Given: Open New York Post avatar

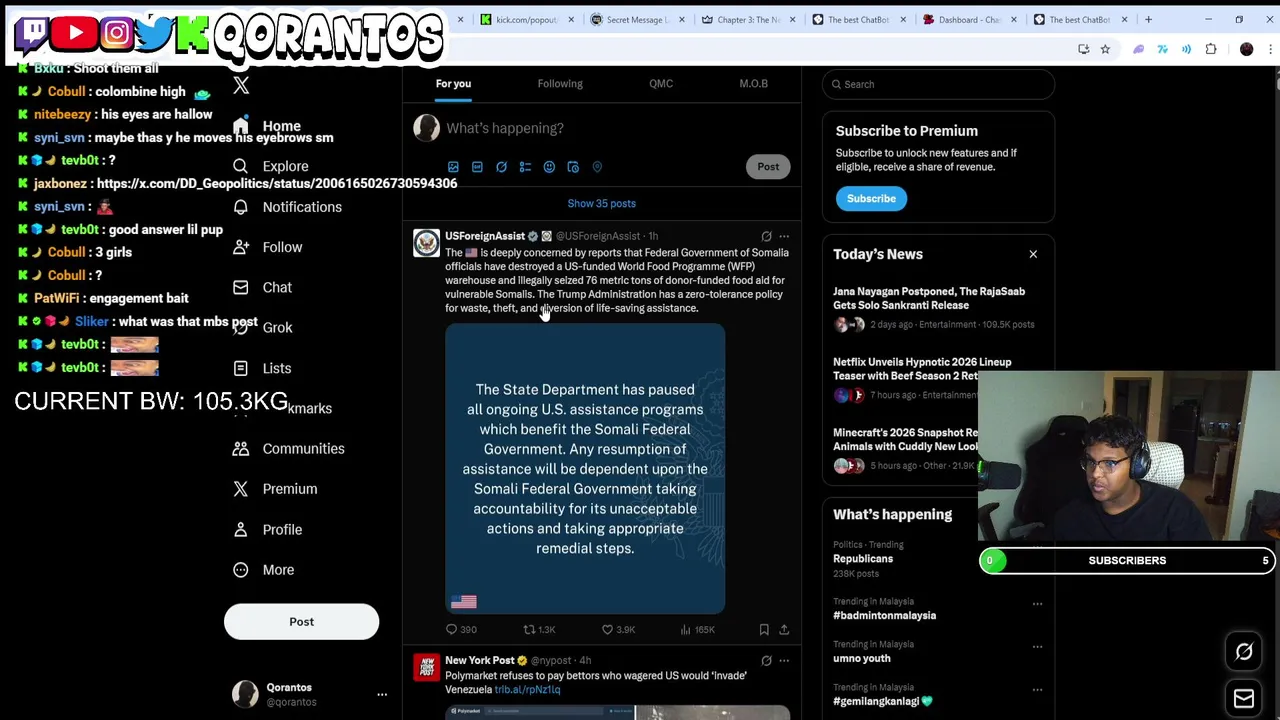Looking at the screenshot, I should (426, 667).
